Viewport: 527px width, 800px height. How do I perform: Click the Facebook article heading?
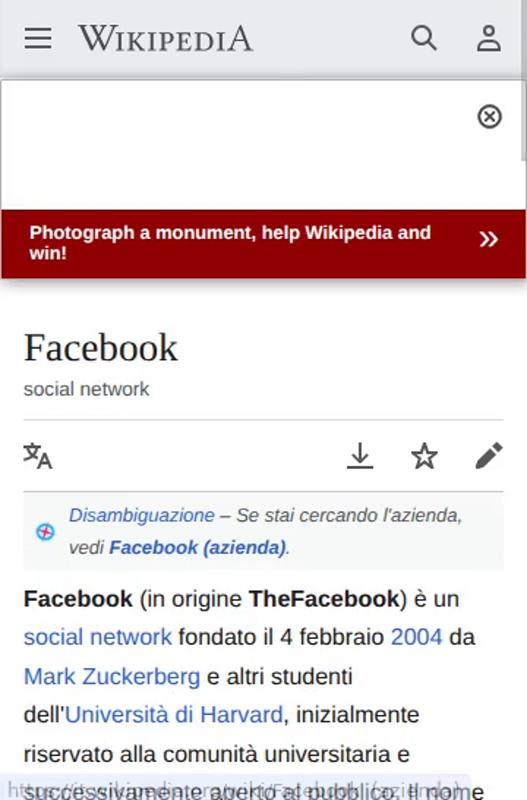point(101,347)
